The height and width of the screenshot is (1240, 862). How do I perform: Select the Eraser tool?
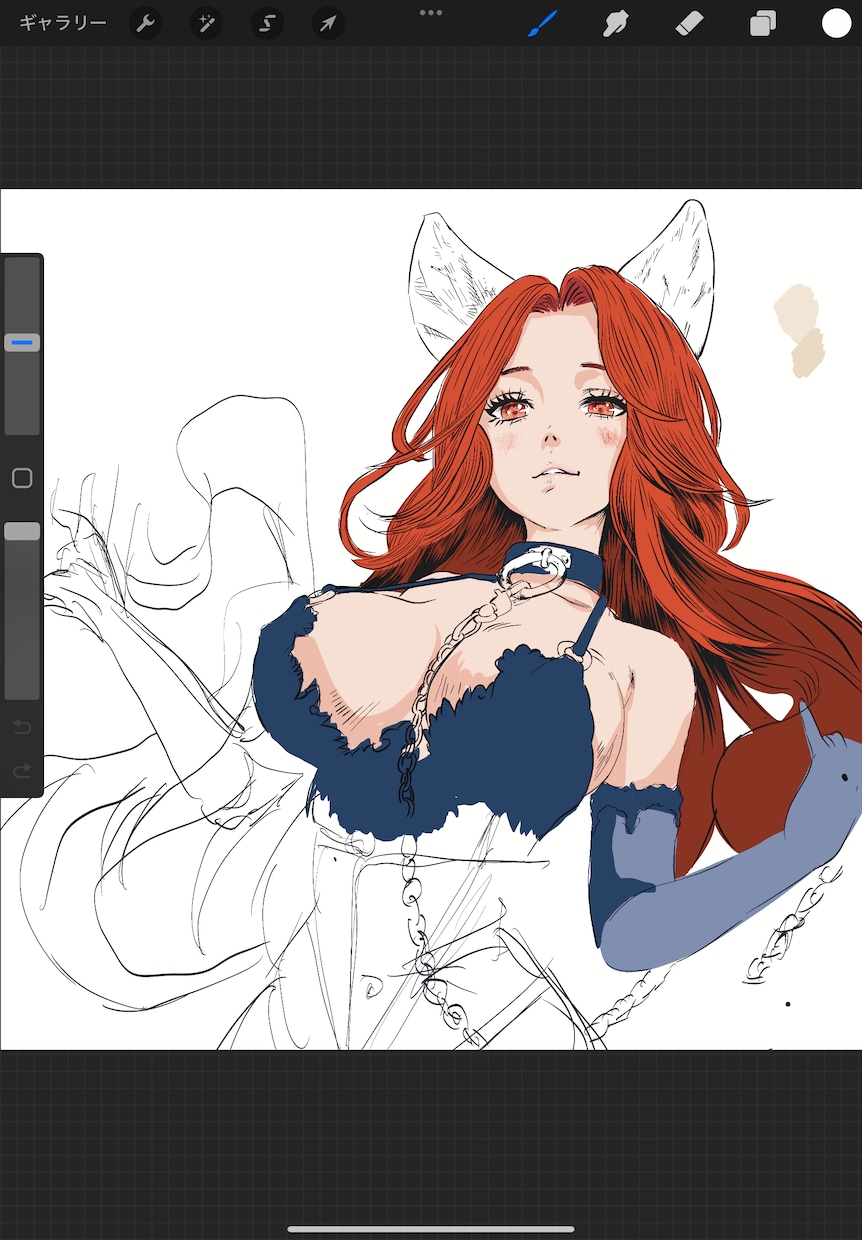(x=690, y=23)
